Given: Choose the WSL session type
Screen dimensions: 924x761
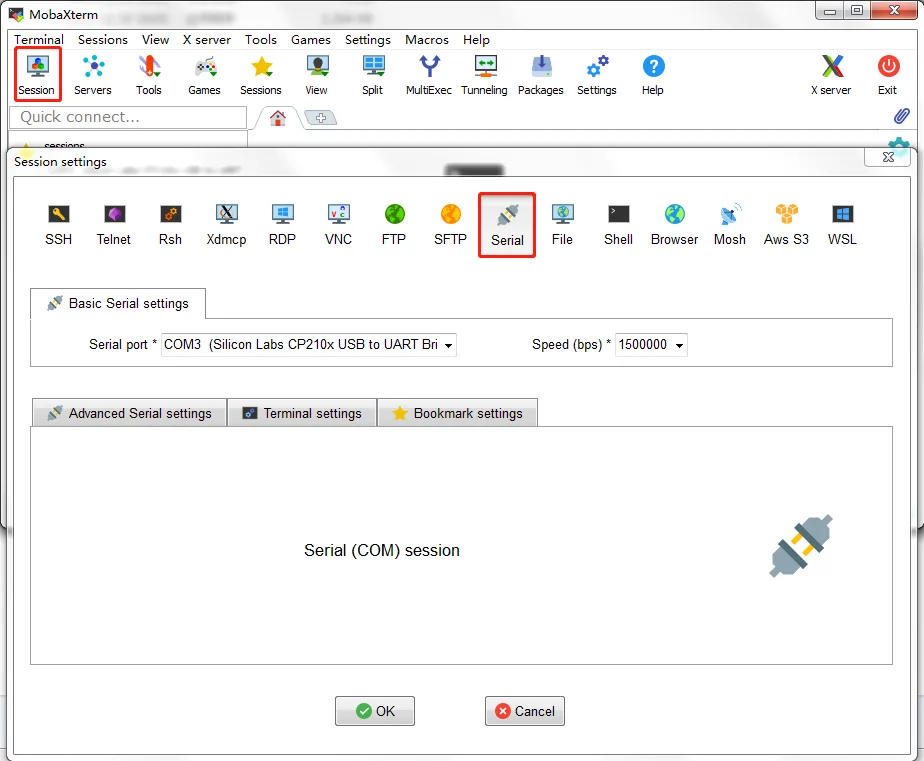Looking at the screenshot, I should coord(842,225).
